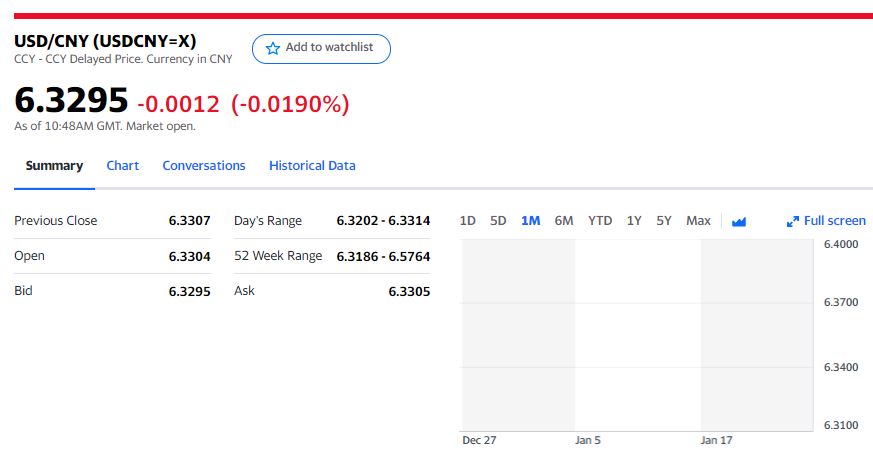Choose the 1M chart range
Screen dimensions: 873x457
coord(530,221)
